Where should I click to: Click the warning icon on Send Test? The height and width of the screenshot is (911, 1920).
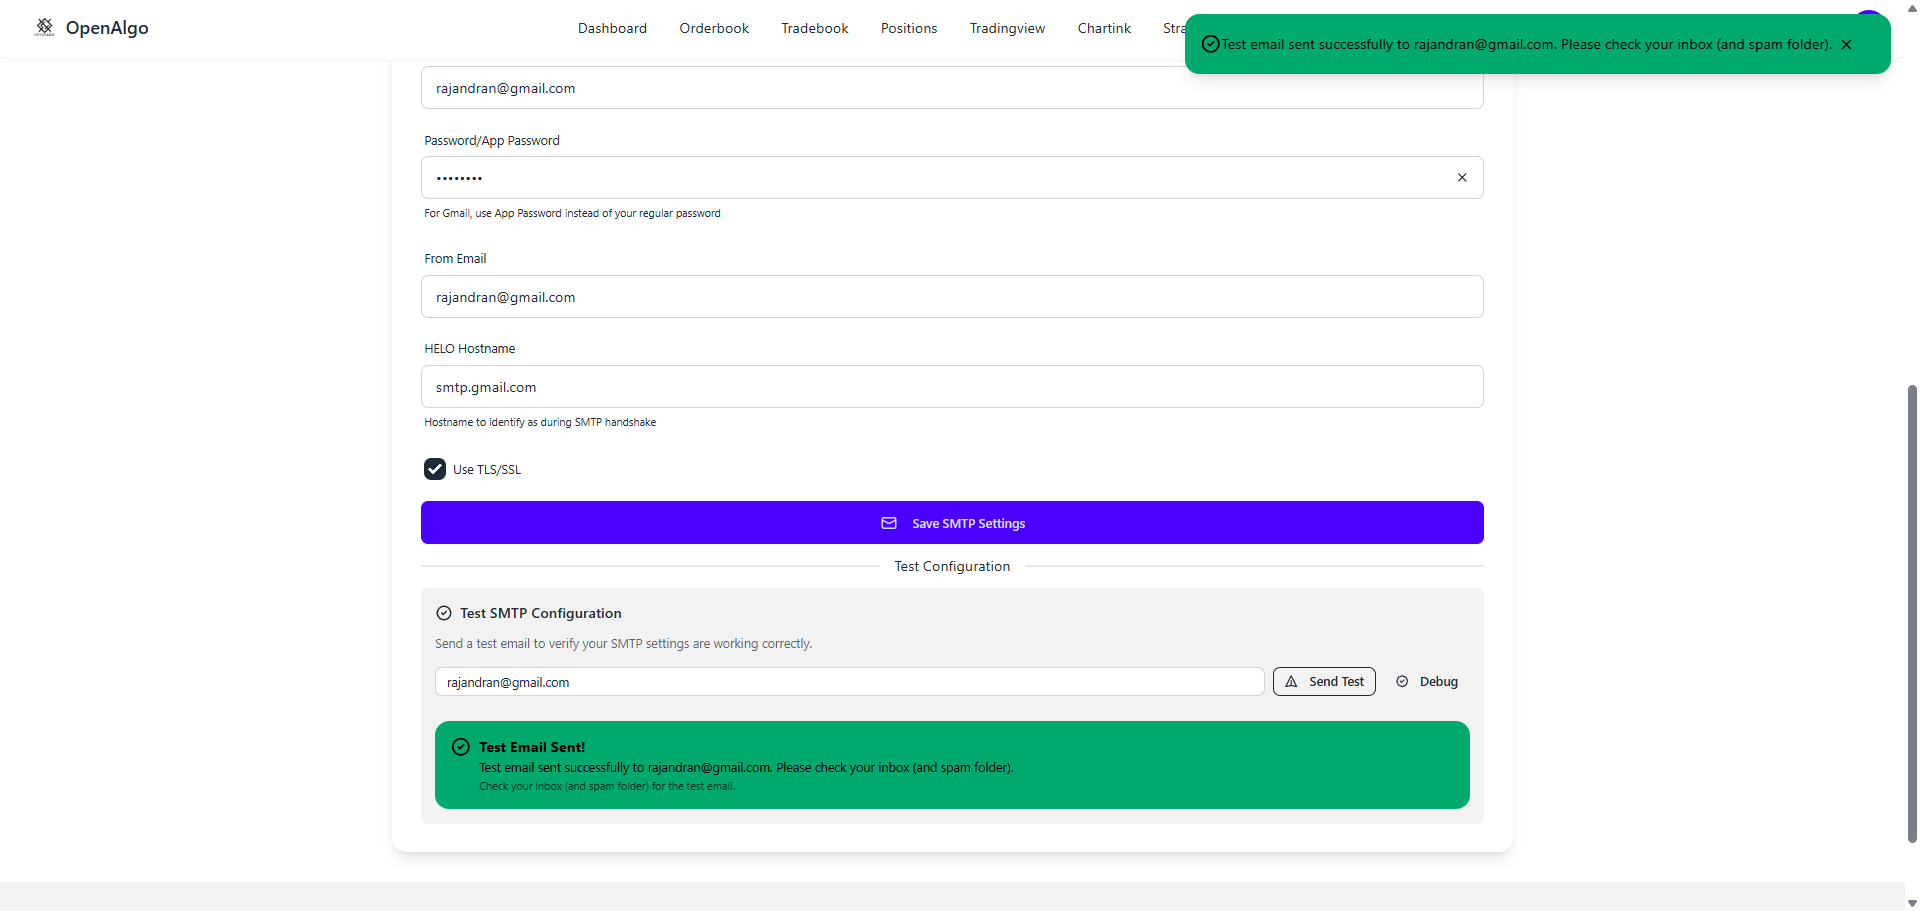[x=1291, y=682]
